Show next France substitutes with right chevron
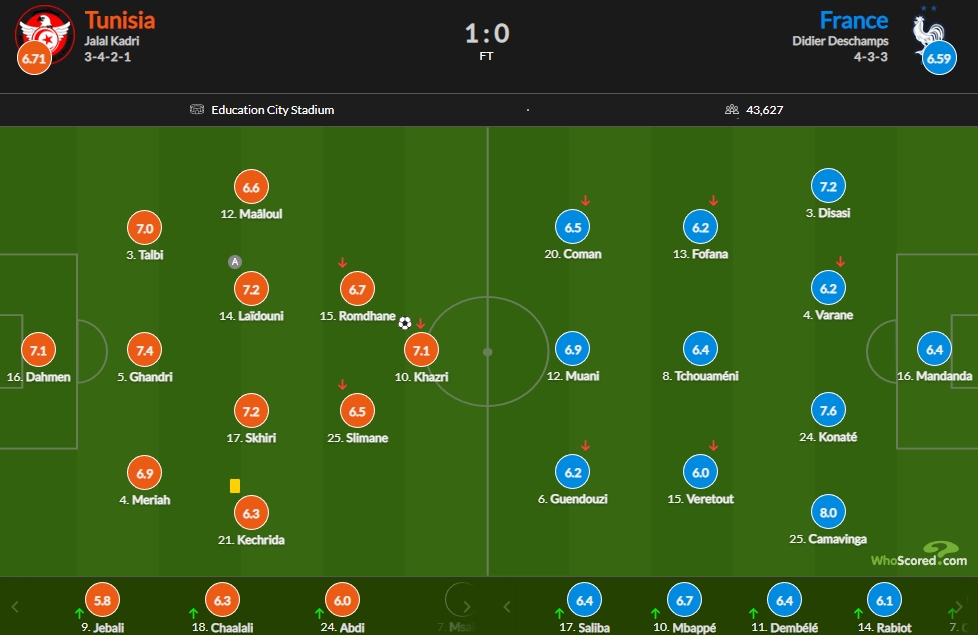 [x=957, y=606]
